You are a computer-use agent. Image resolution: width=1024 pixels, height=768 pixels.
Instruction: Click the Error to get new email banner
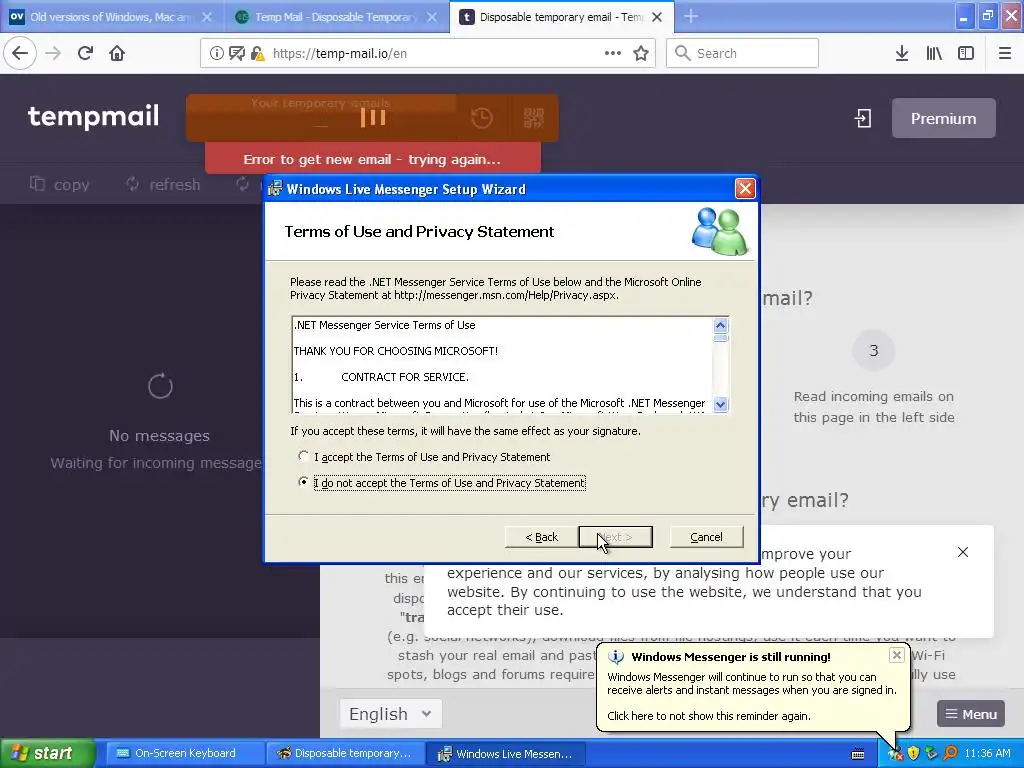(x=372, y=159)
